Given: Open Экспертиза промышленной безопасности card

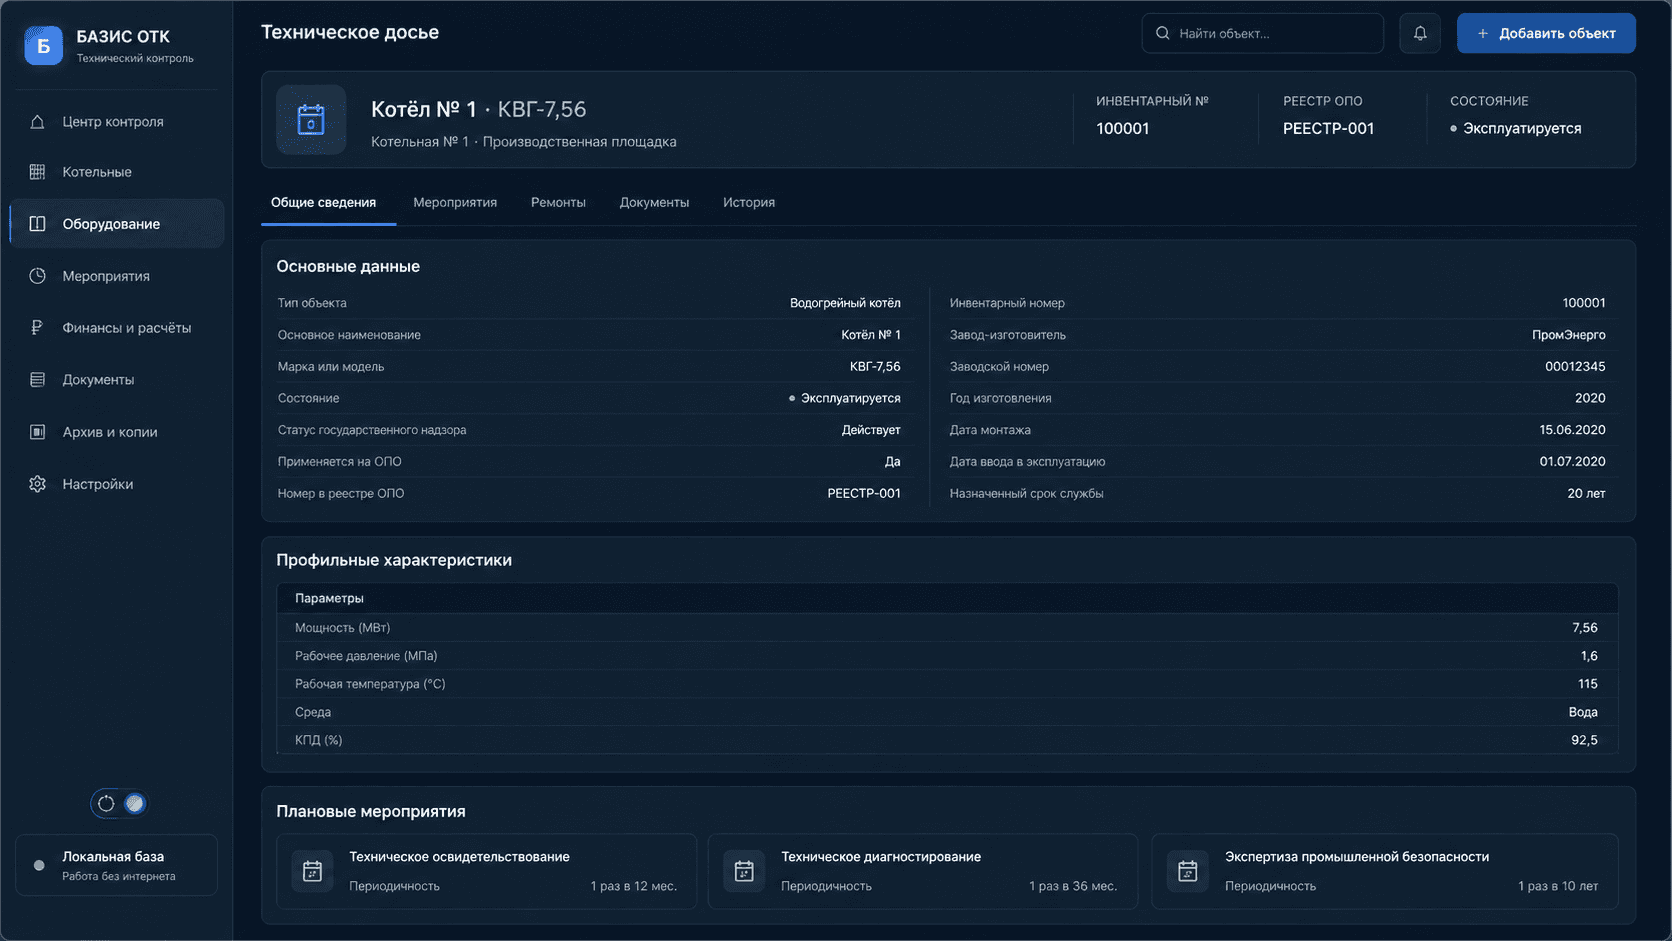Looking at the screenshot, I should (x=1385, y=871).
